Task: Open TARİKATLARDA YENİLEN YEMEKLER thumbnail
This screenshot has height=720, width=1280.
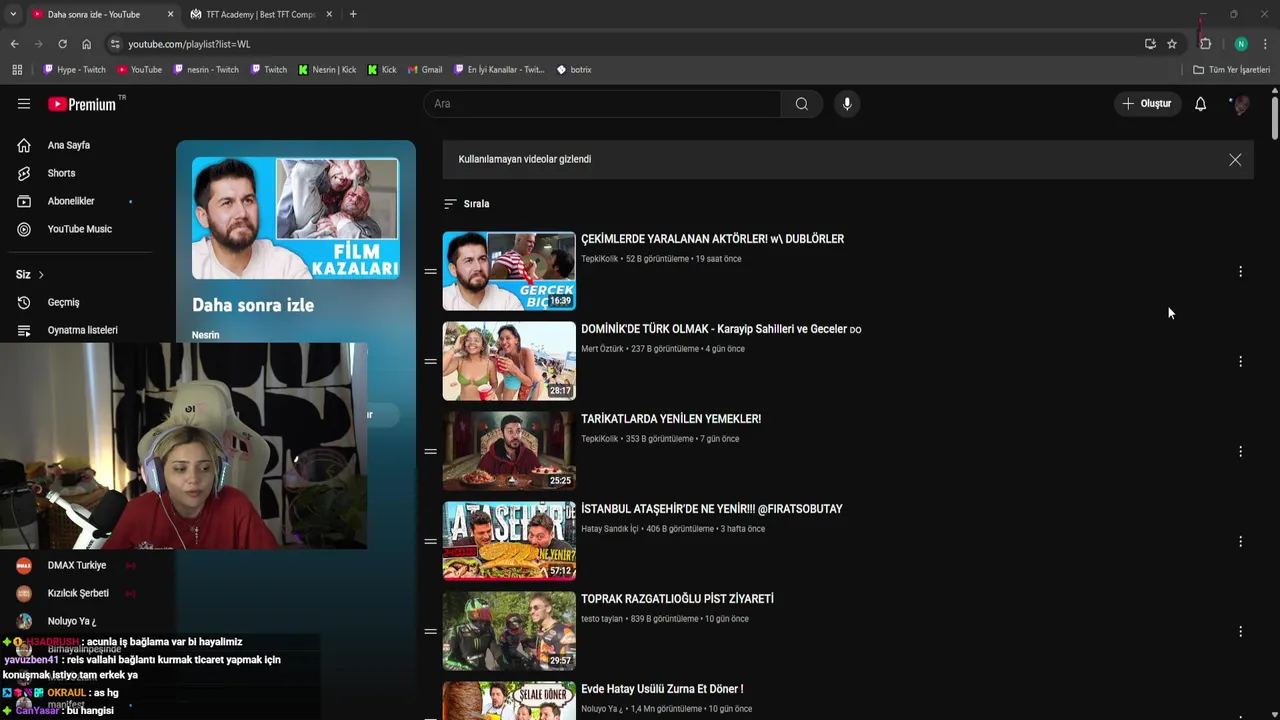Action: coord(509,451)
